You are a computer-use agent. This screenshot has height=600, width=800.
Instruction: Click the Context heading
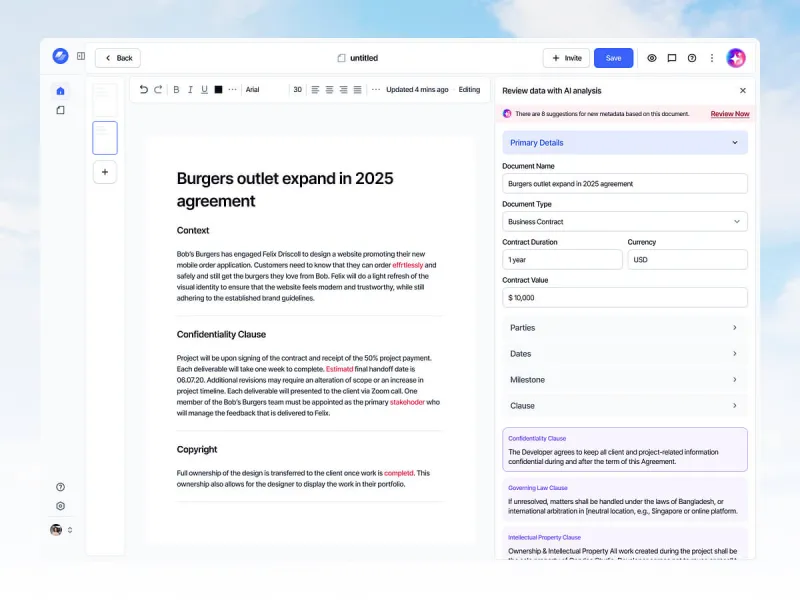pyautogui.click(x=193, y=231)
